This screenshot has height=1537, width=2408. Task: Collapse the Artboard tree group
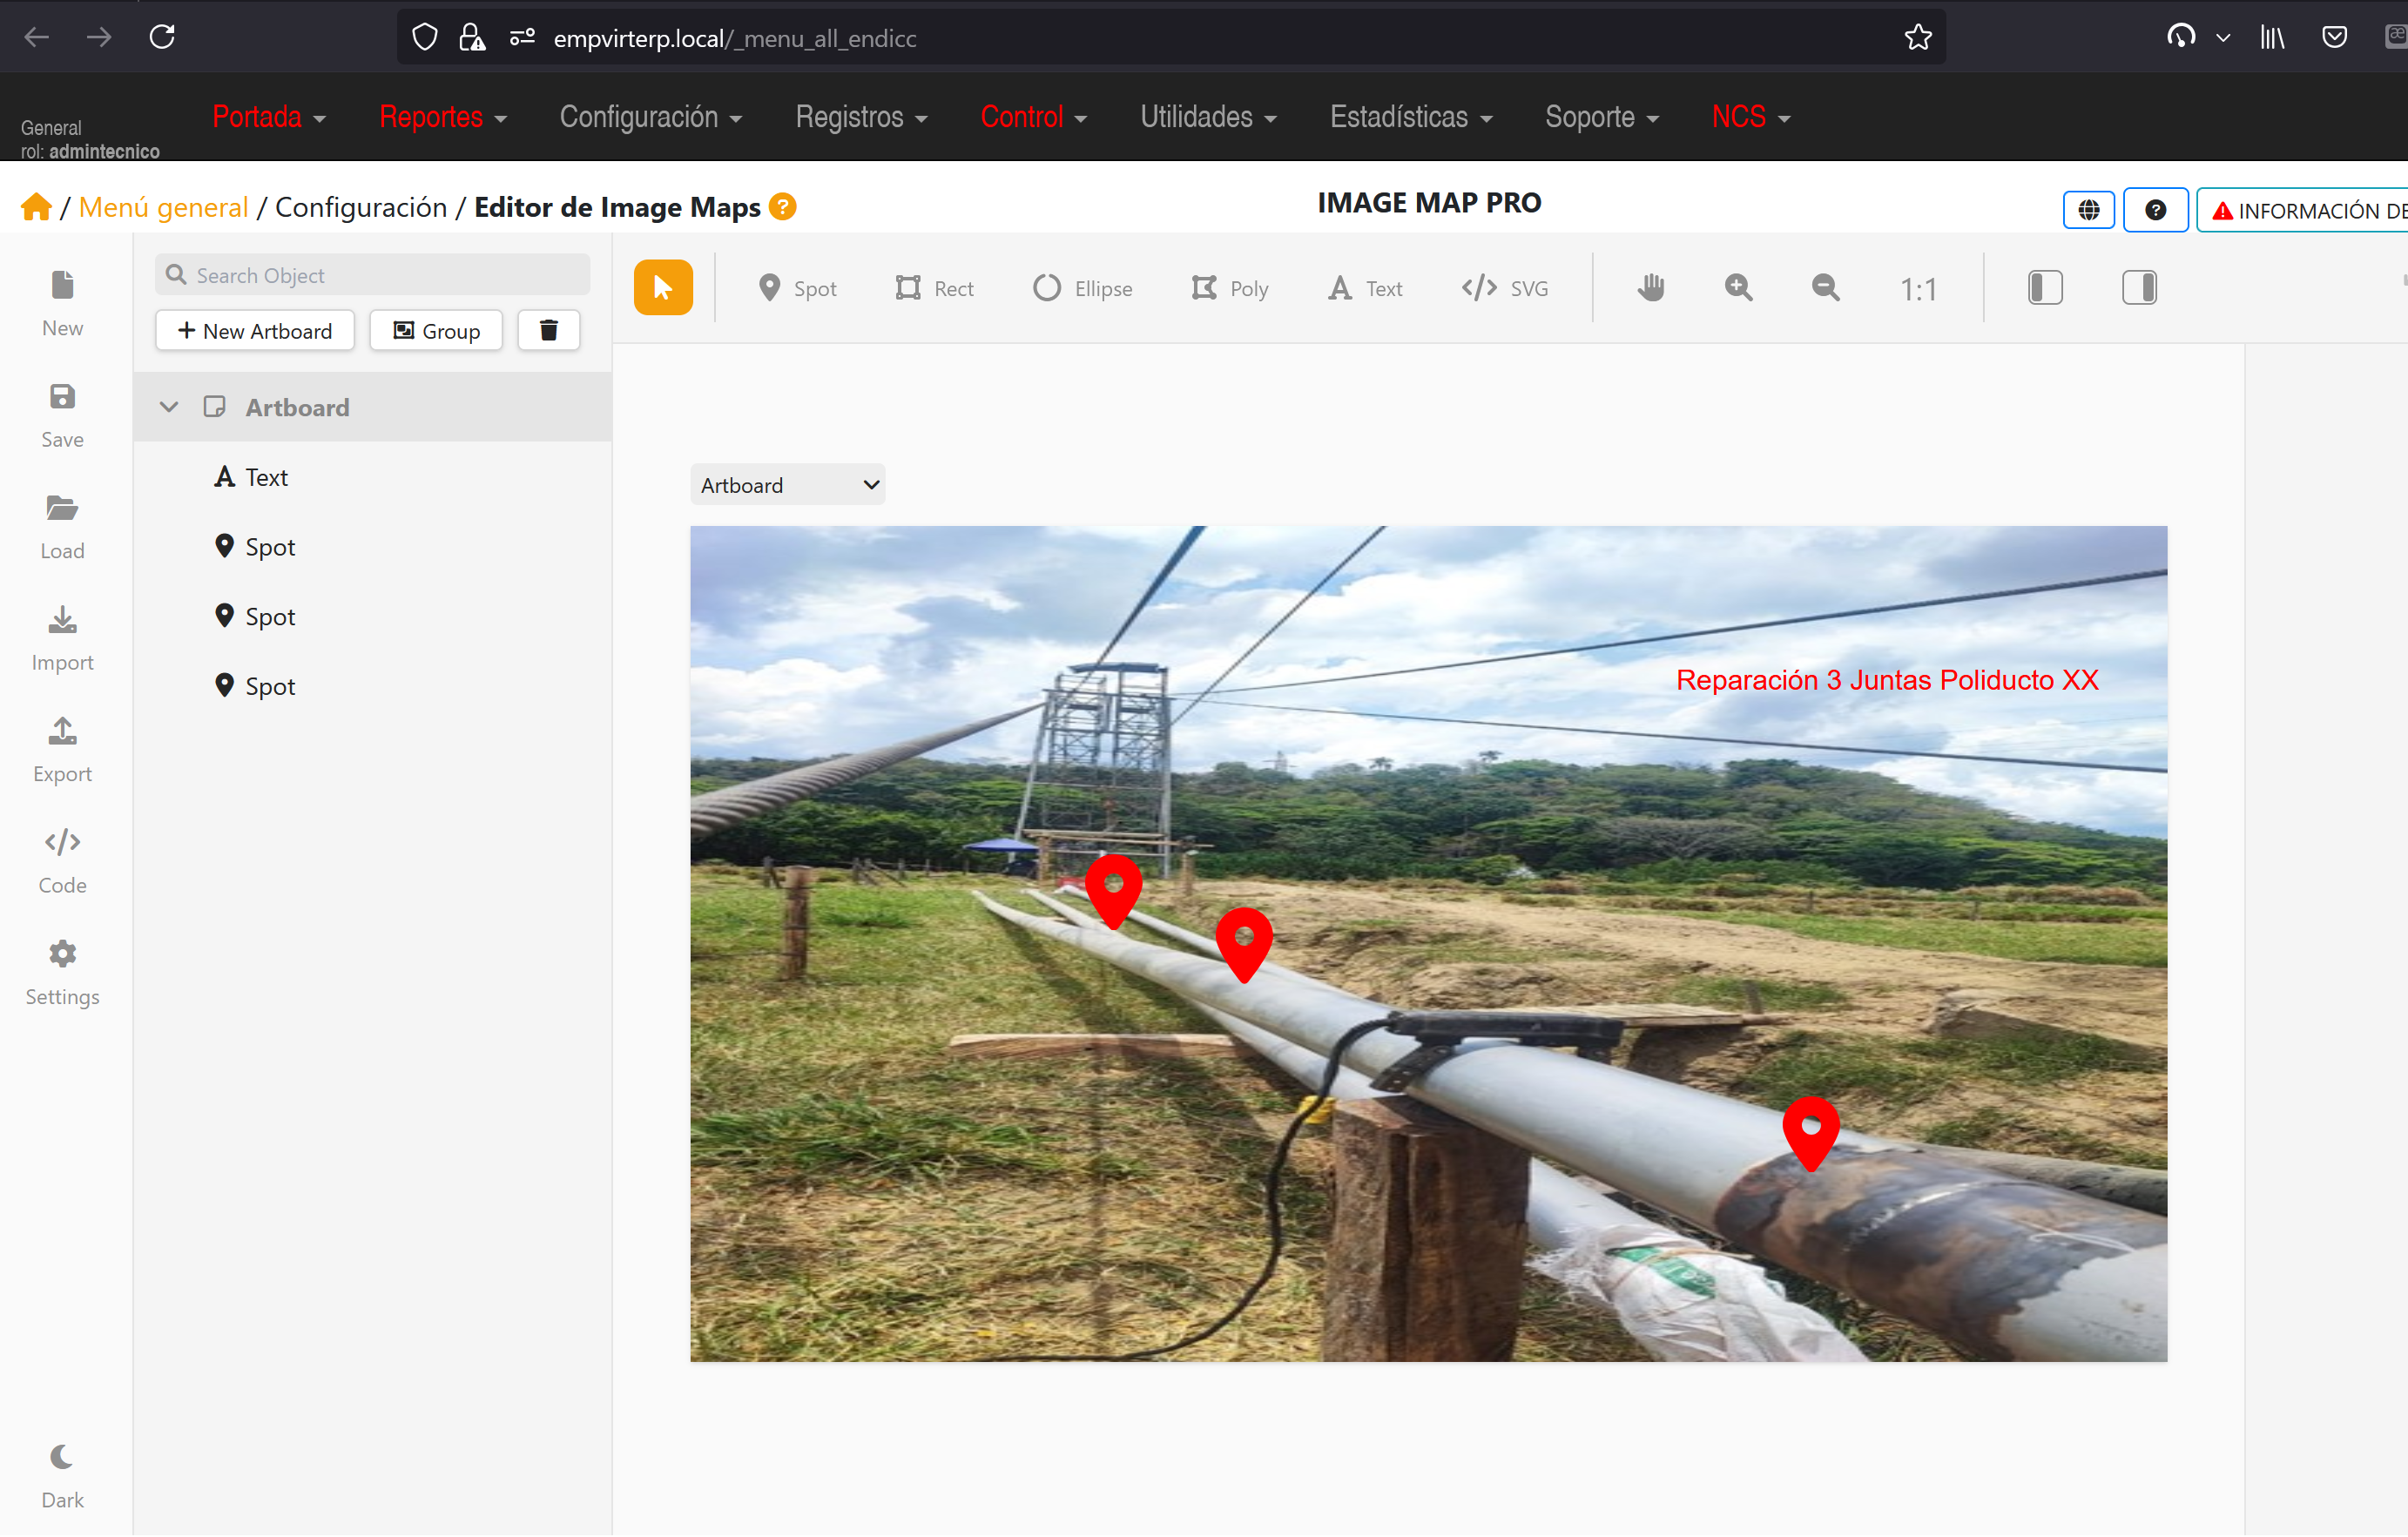pos(169,407)
